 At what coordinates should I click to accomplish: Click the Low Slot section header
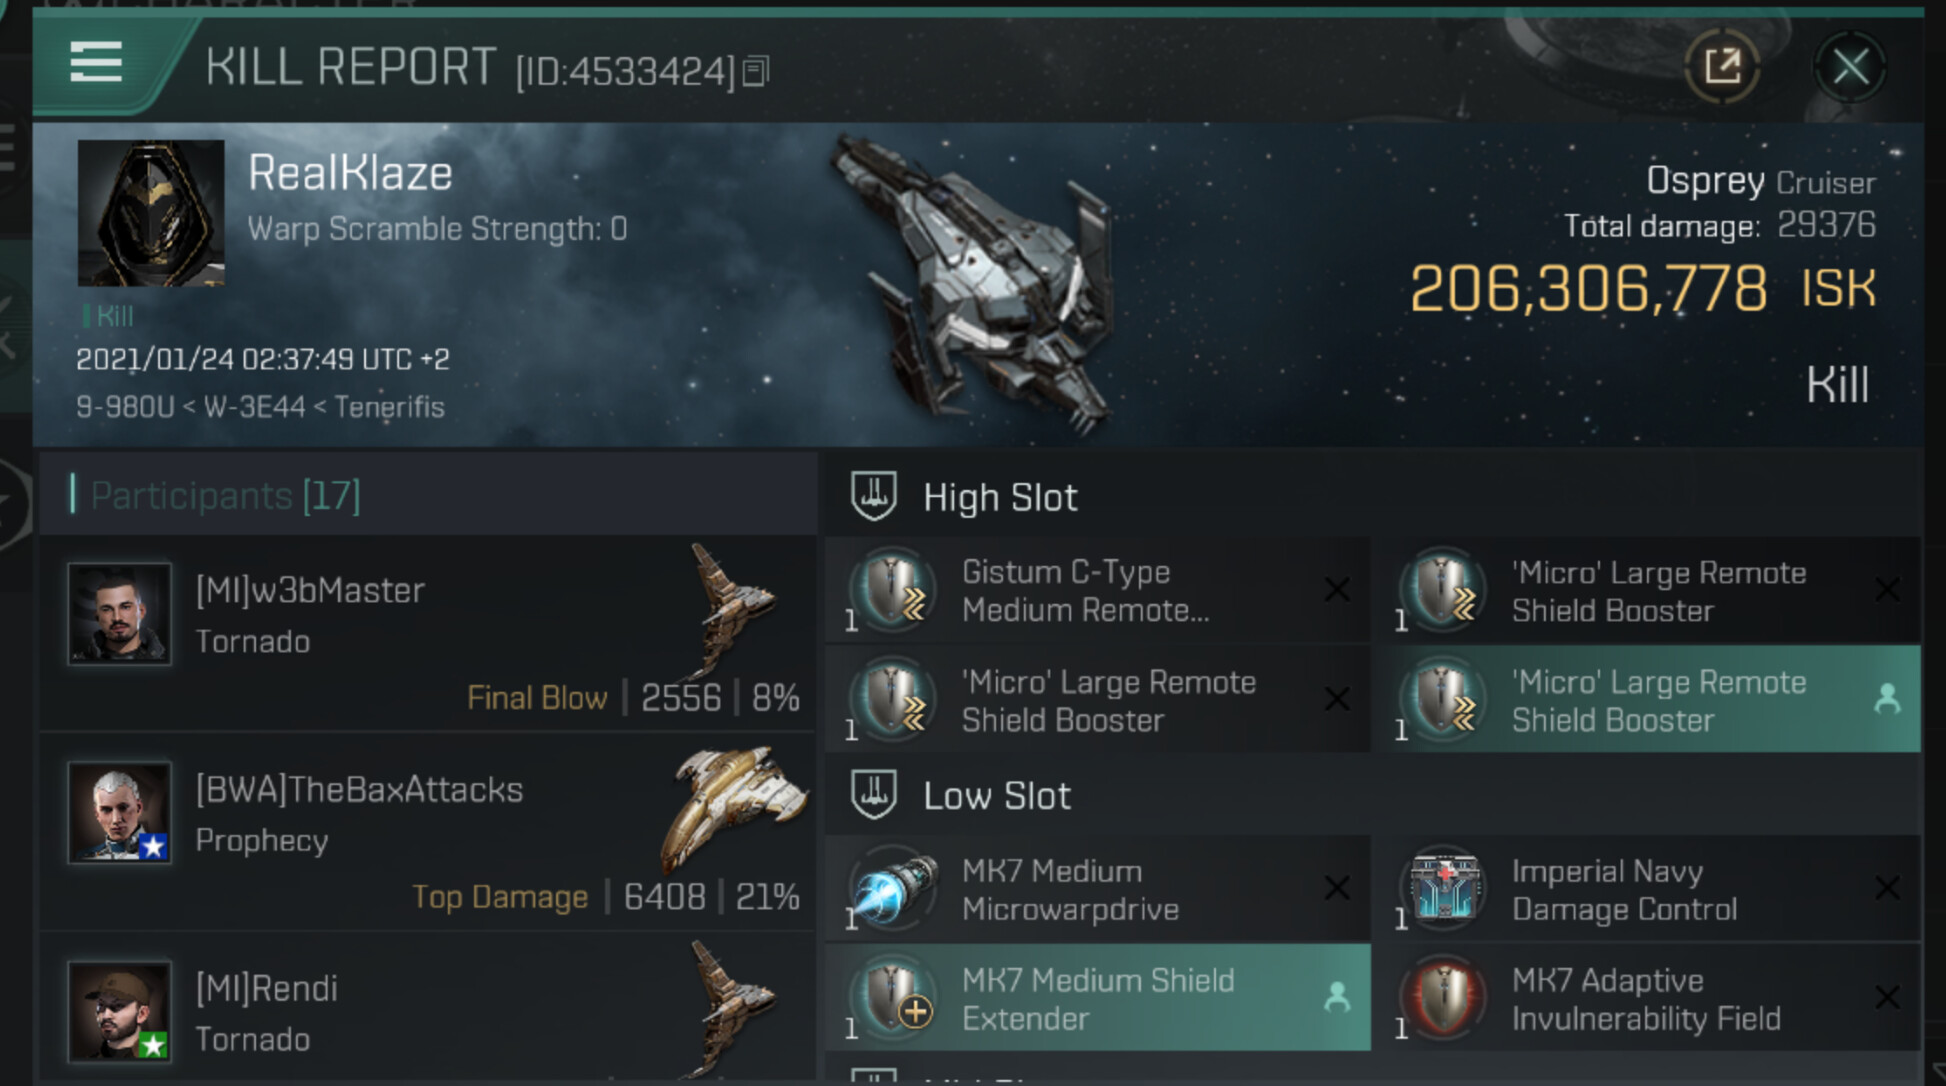click(x=996, y=796)
